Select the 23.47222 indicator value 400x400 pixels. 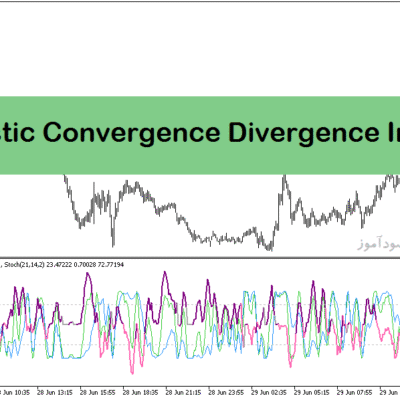[x=59, y=265]
